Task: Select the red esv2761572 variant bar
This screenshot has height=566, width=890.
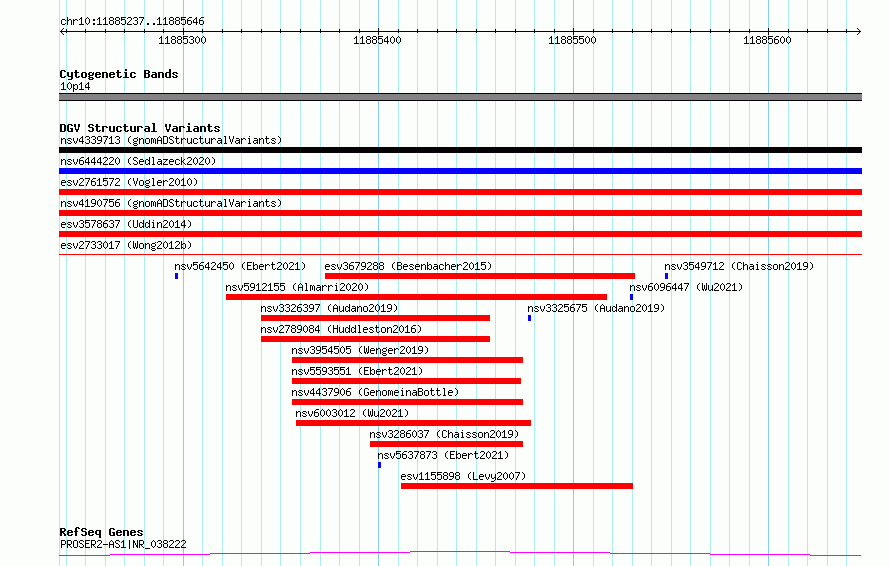Action: coord(460,192)
